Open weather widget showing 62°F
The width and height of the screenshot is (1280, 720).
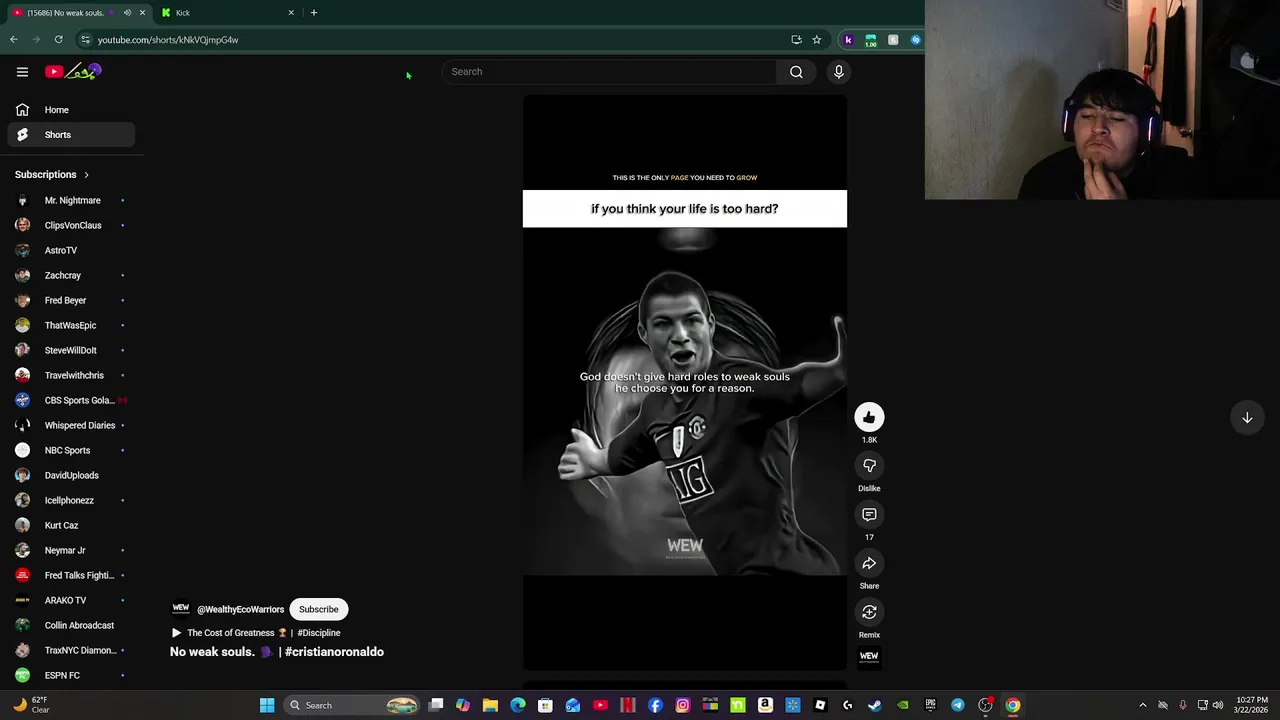(x=32, y=705)
